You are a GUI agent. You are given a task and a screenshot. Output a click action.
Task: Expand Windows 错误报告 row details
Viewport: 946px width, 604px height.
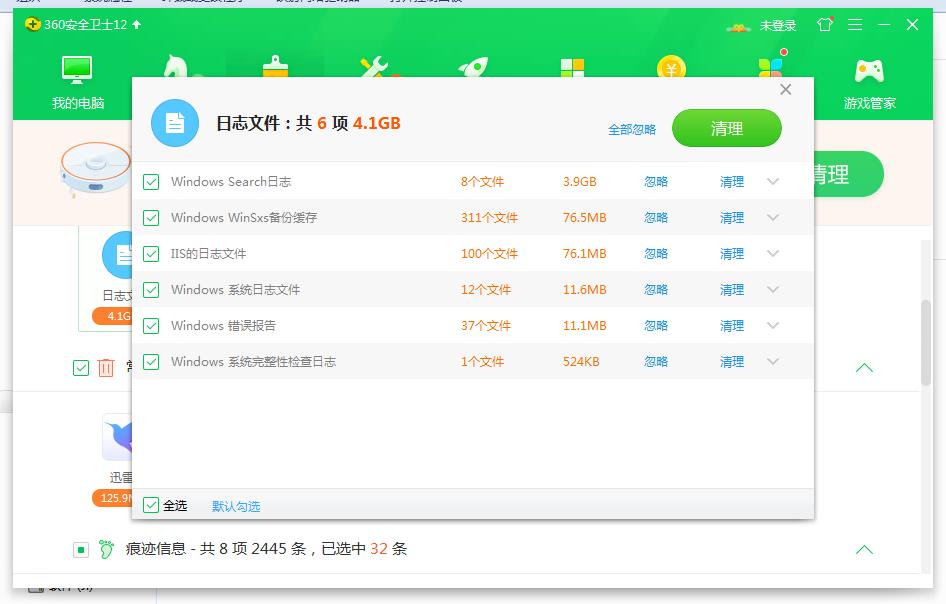(x=773, y=326)
